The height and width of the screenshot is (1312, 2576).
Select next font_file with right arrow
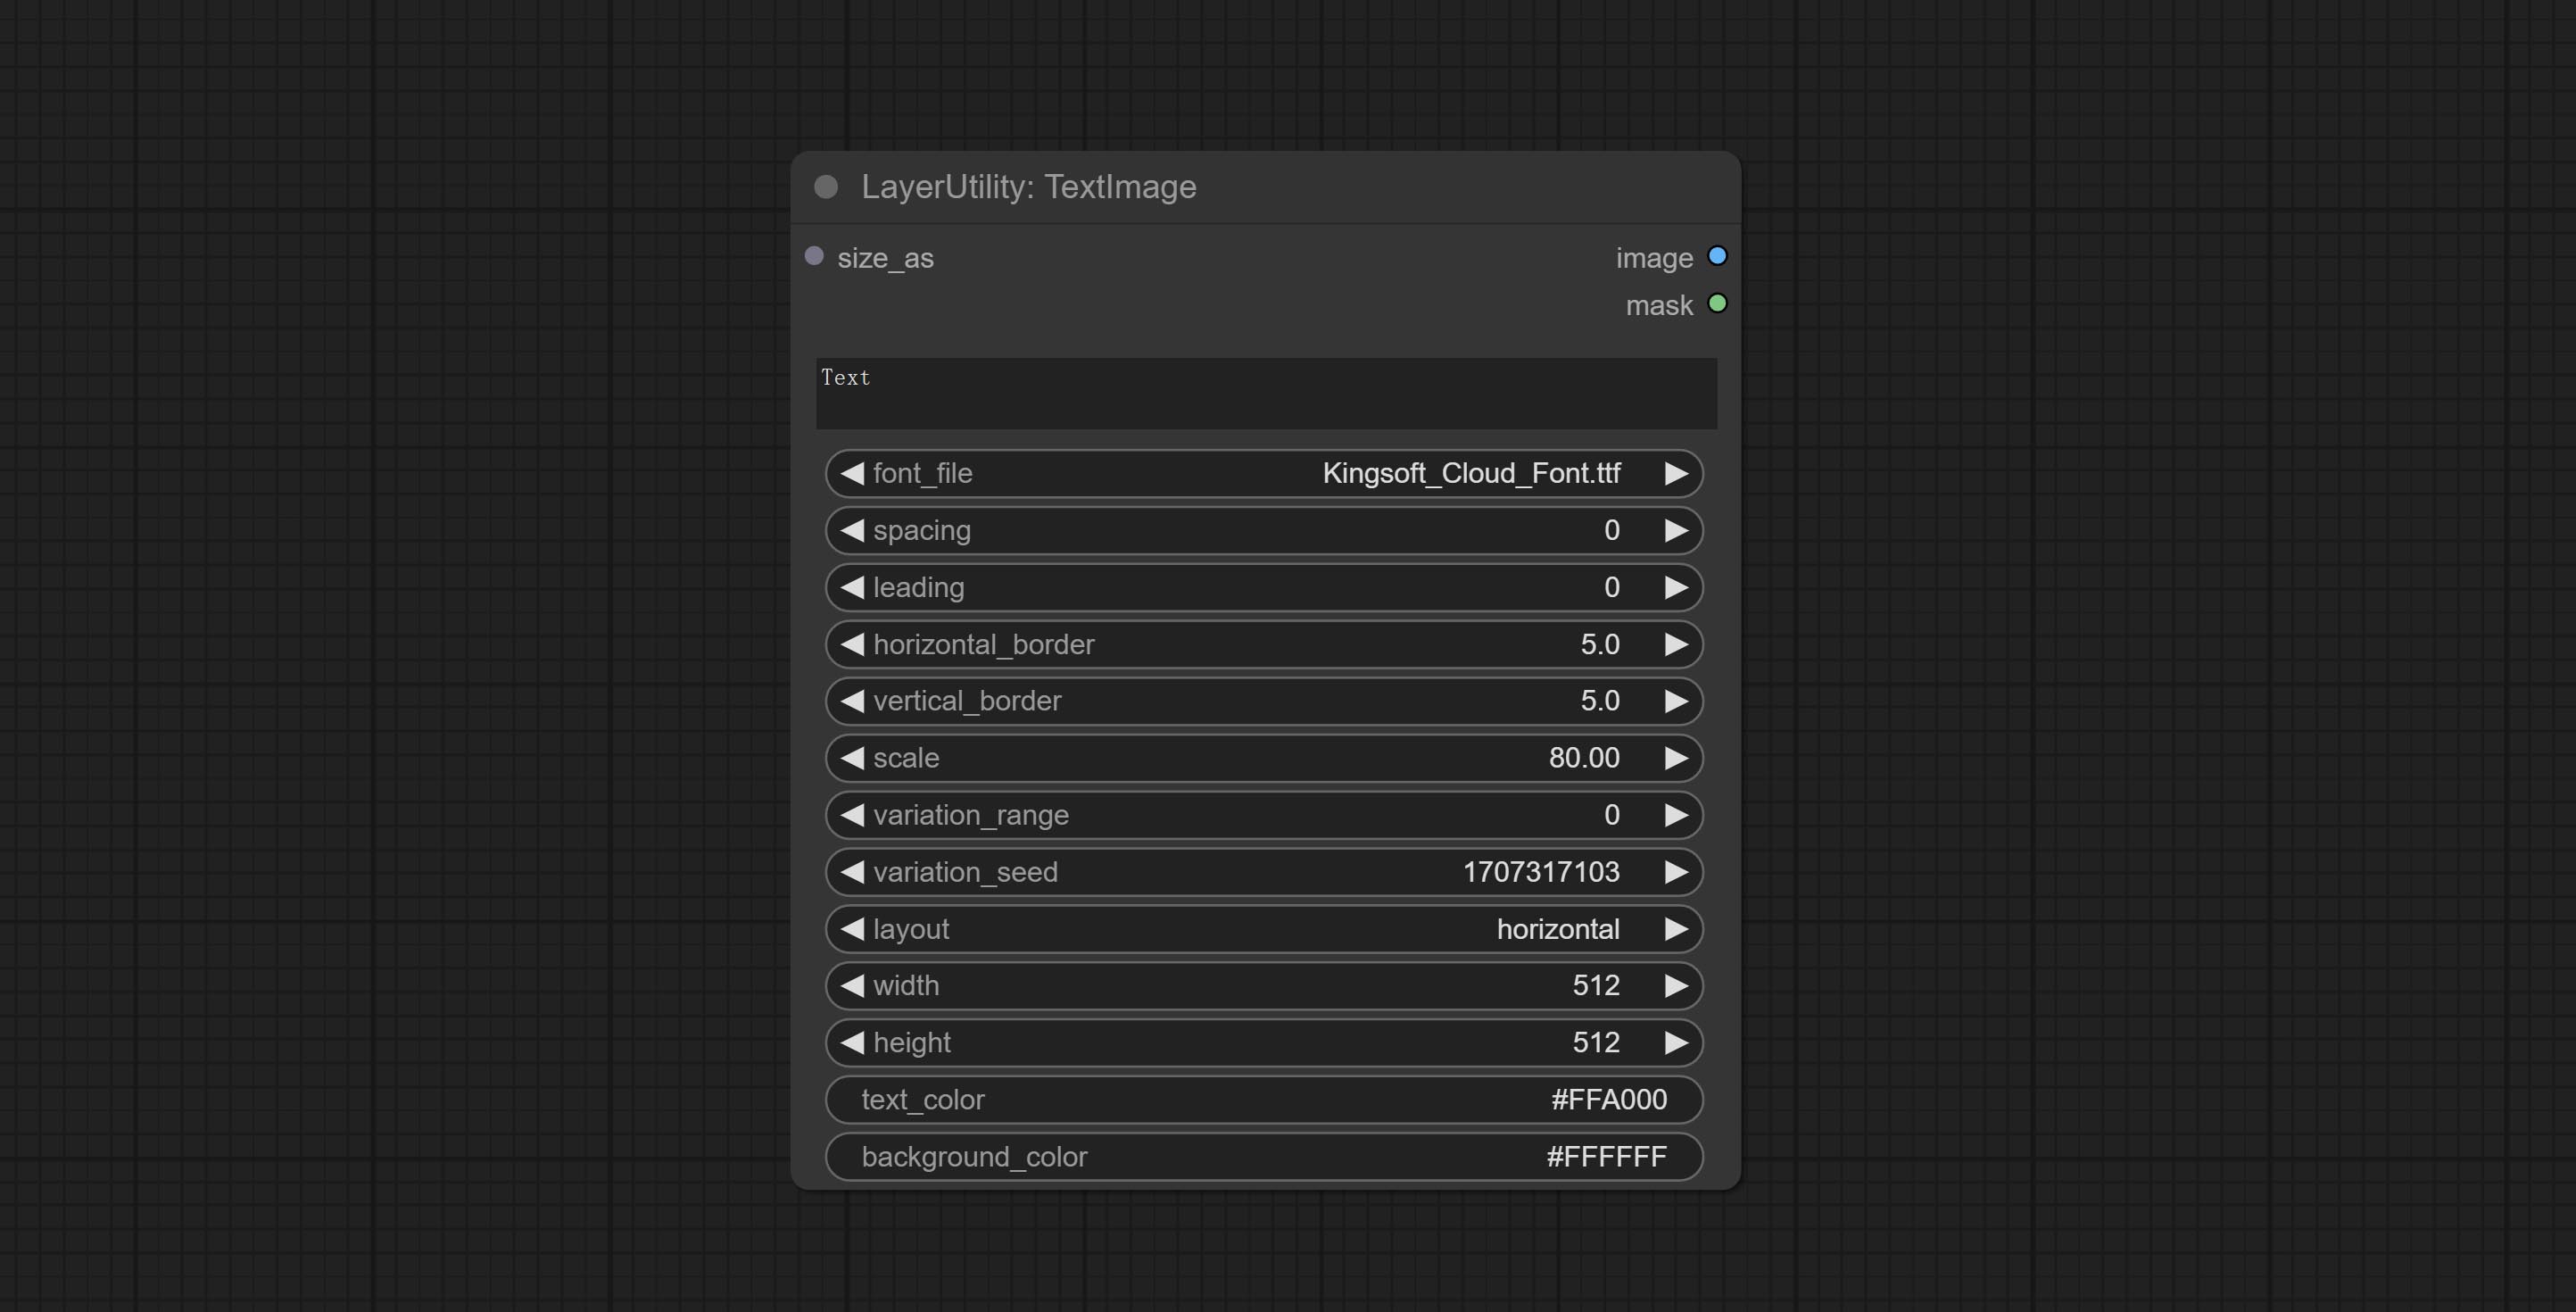pos(1676,473)
